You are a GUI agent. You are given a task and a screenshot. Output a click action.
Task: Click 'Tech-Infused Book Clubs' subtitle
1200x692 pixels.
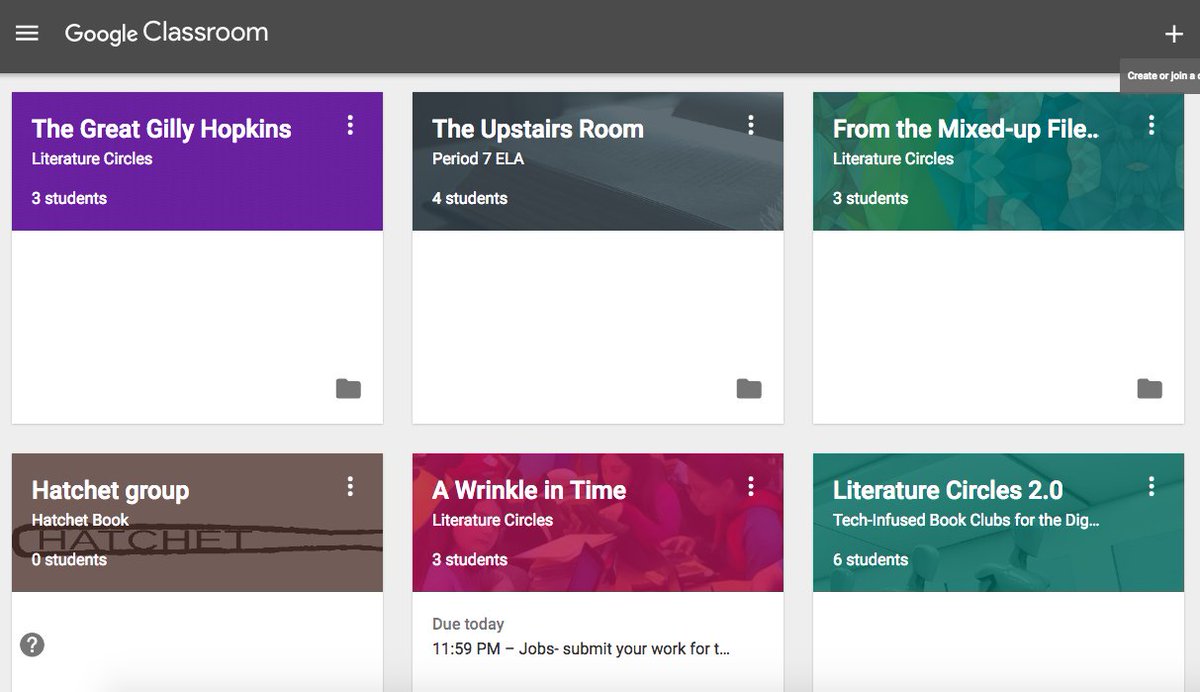pyautogui.click(x=966, y=520)
